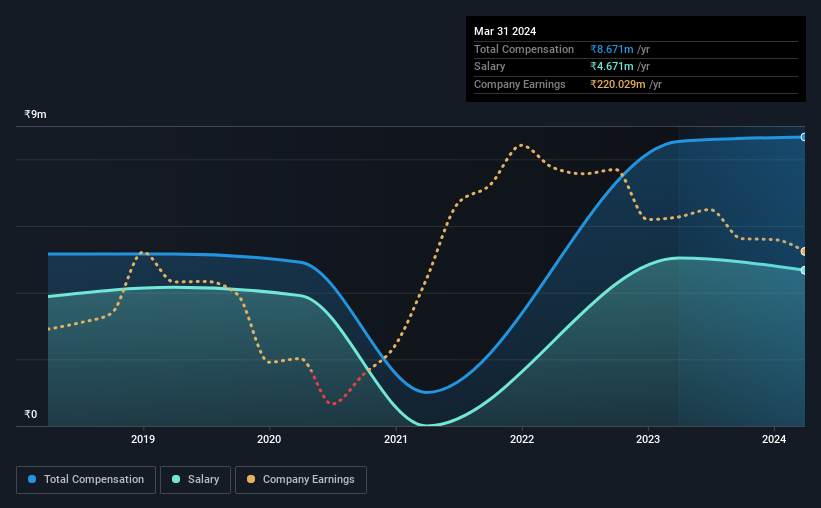Viewport: 821px width, 508px height.
Task: Click the 2022 x-axis label
Action: 522,439
